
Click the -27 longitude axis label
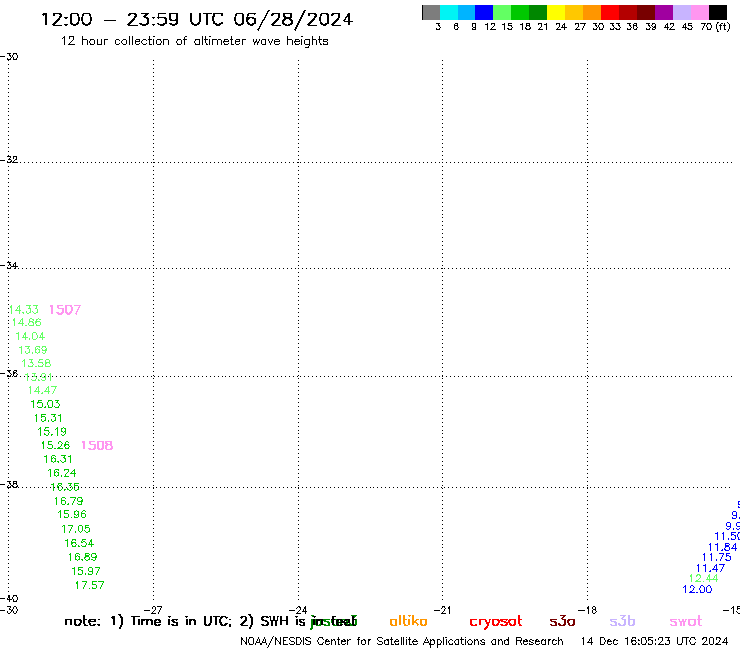point(153,610)
